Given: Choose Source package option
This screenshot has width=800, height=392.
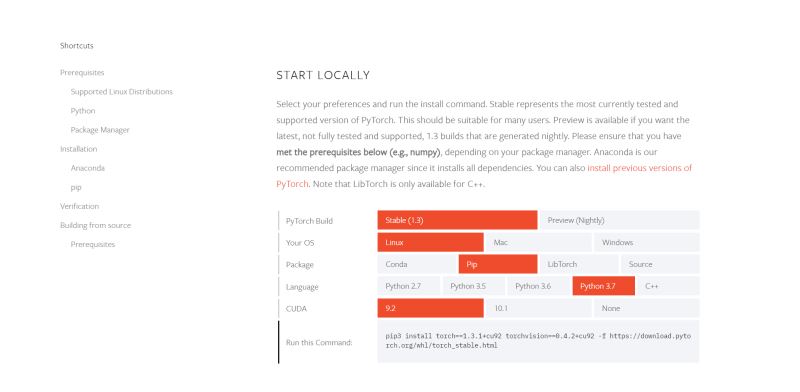Looking at the screenshot, I should point(660,264).
